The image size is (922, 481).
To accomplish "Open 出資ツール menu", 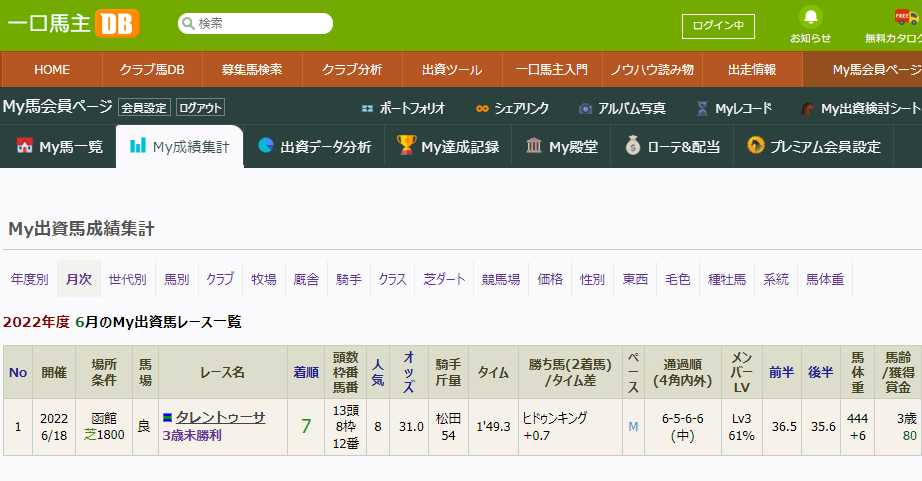I will (x=452, y=69).
